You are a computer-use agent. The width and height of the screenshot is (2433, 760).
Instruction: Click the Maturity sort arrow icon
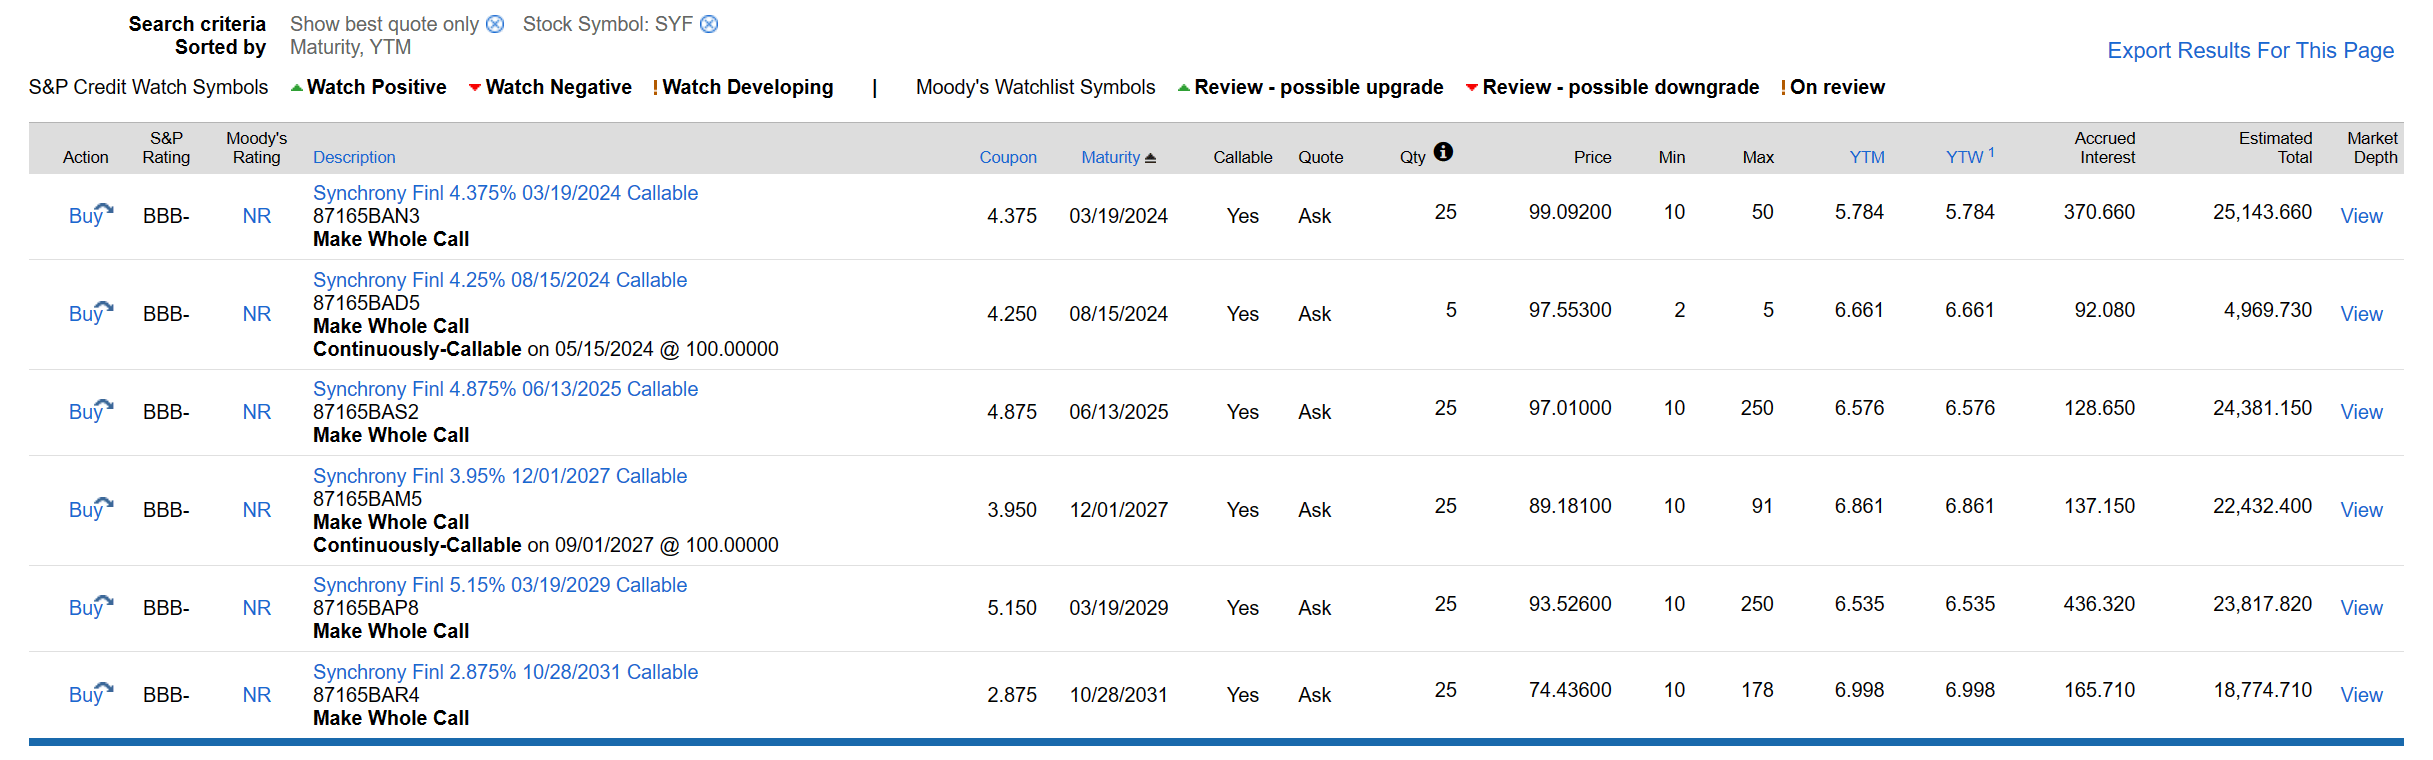pos(1150,158)
